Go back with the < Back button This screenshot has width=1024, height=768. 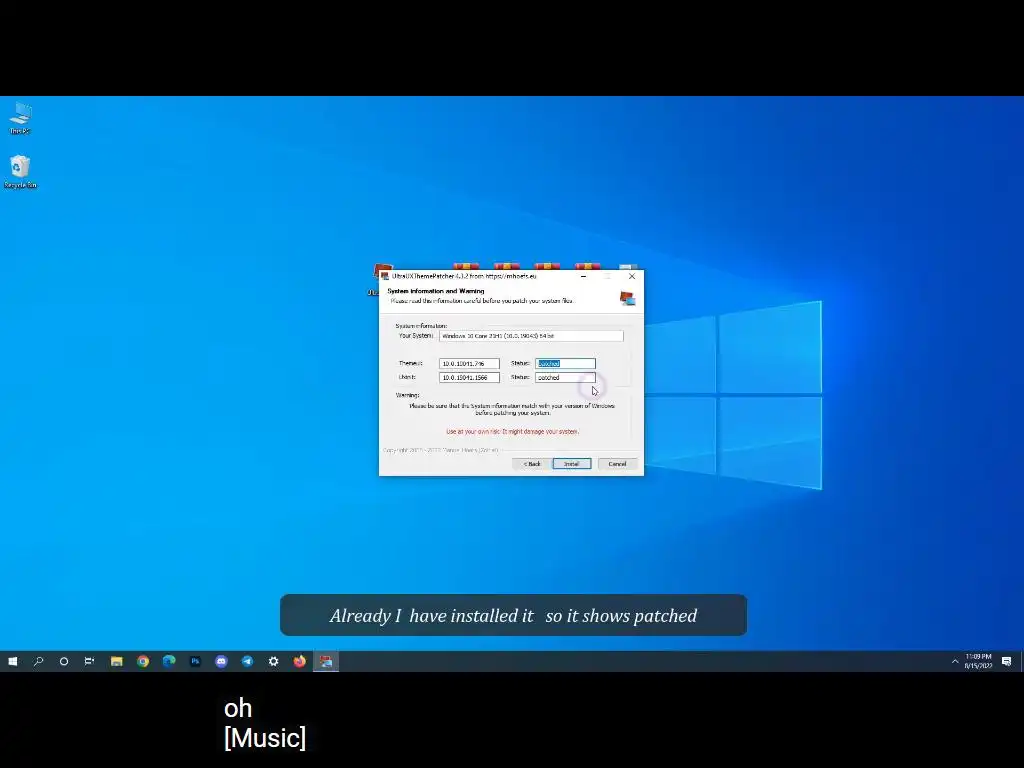532,464
